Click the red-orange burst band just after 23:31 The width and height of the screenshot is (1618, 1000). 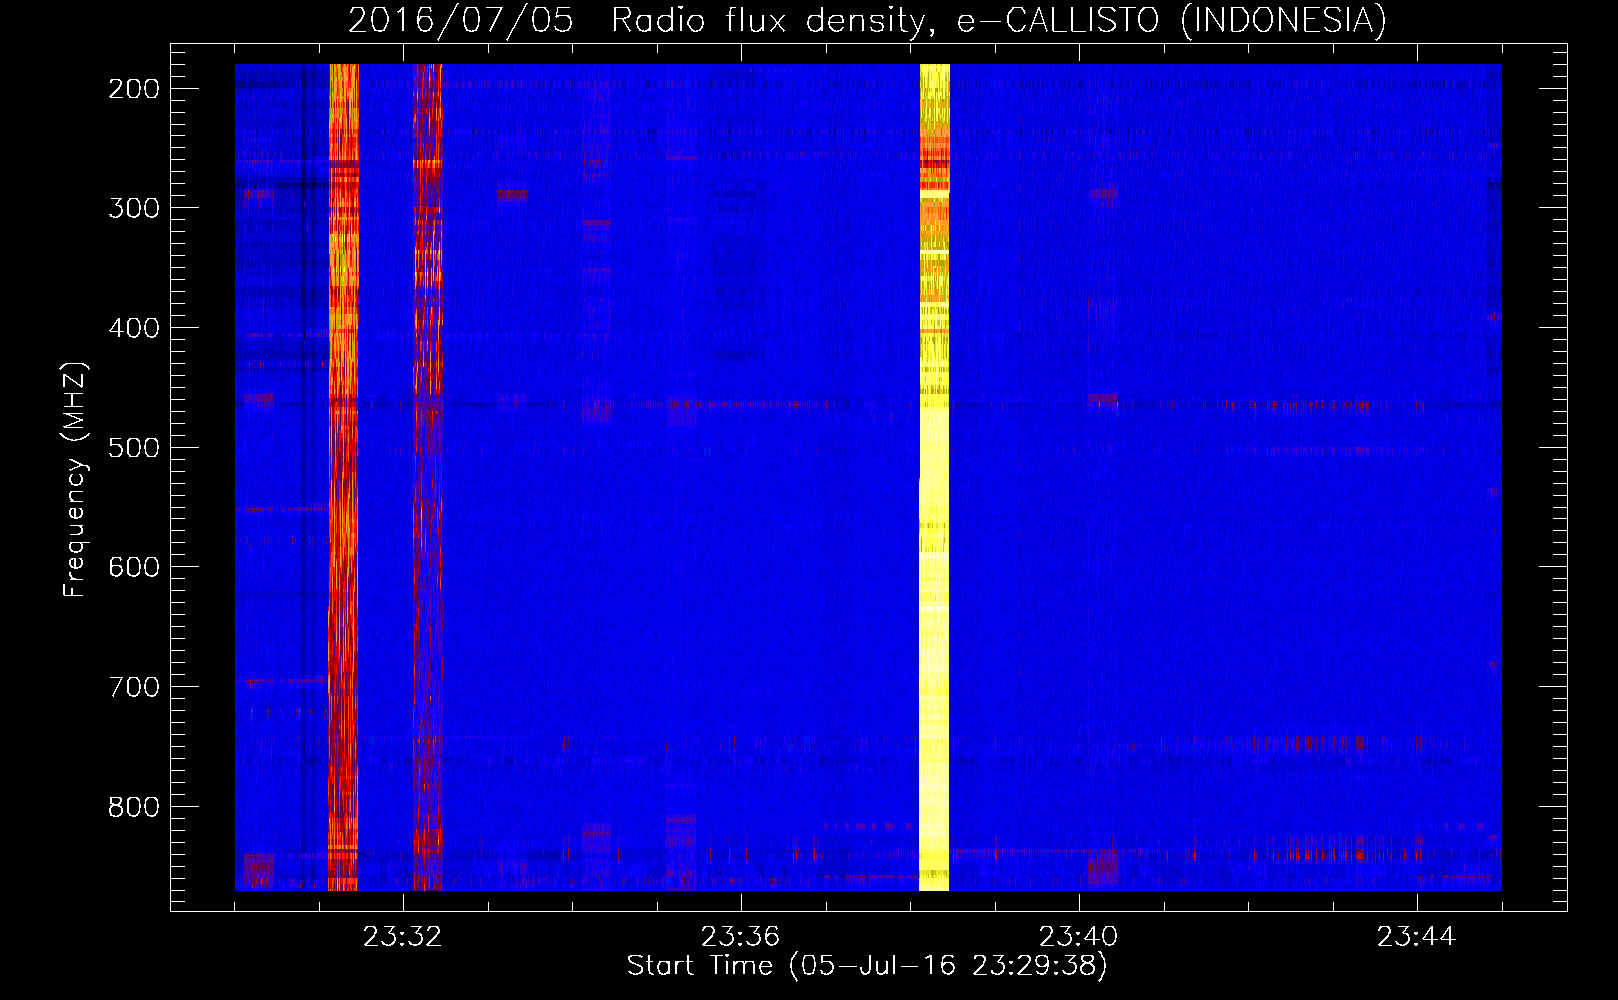[x=343, y=477]
